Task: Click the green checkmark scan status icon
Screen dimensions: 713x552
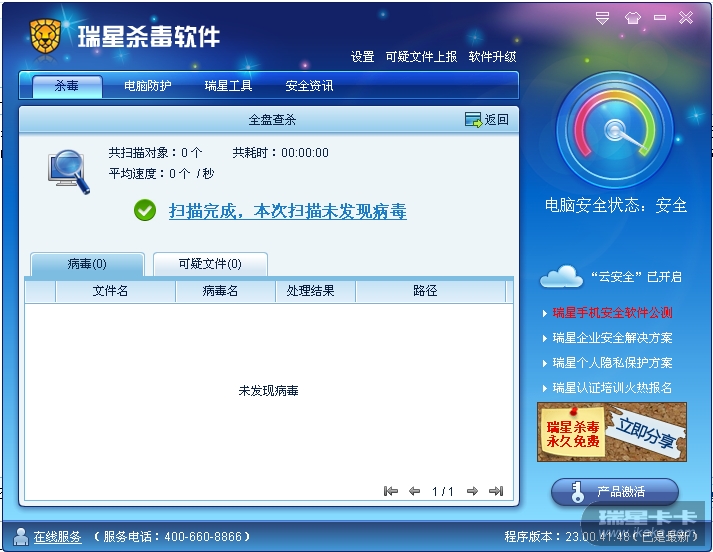Action: tap(145, 211)
